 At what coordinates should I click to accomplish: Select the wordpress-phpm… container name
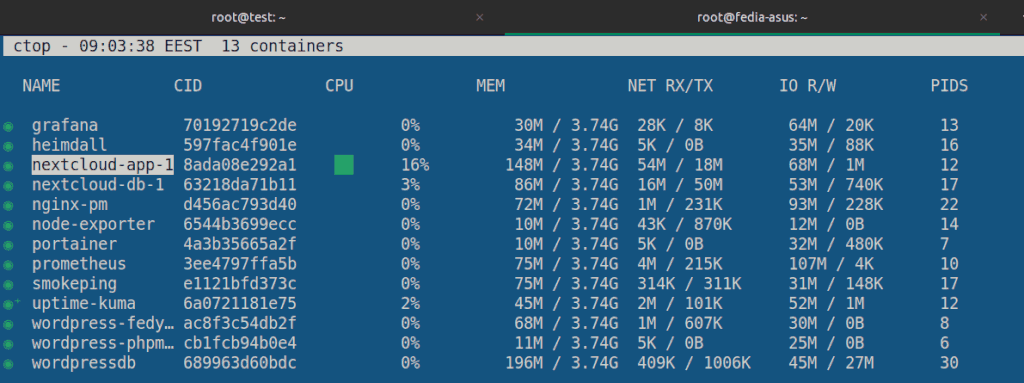click(103, 343)
